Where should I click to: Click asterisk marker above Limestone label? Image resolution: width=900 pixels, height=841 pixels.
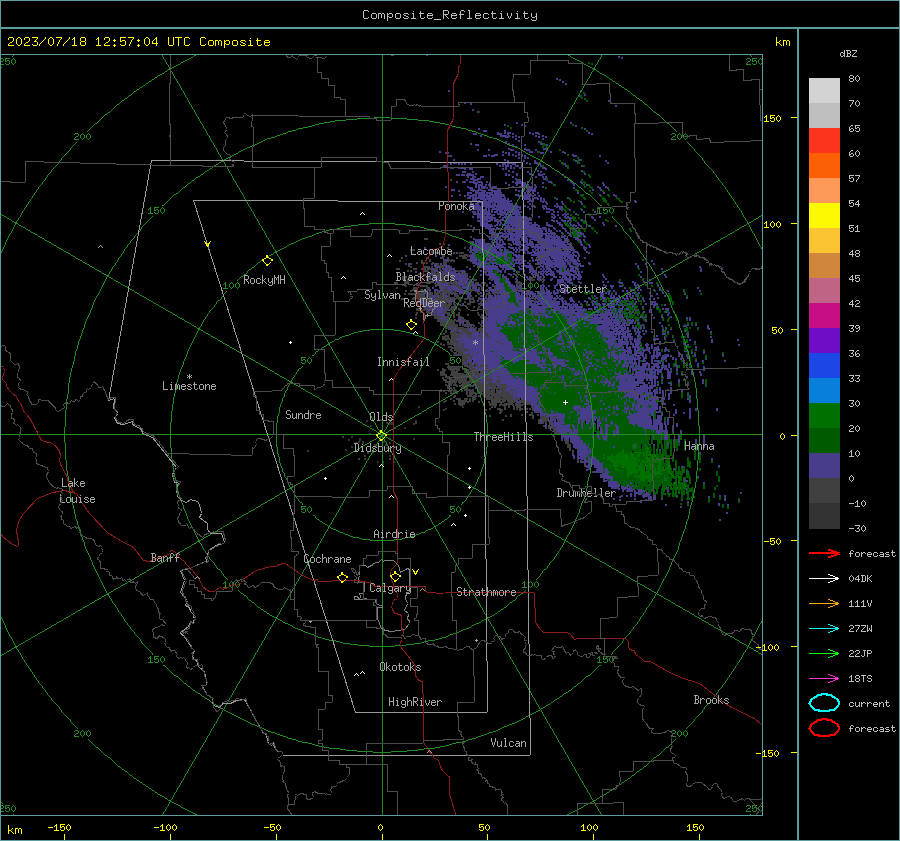[189, 377]
